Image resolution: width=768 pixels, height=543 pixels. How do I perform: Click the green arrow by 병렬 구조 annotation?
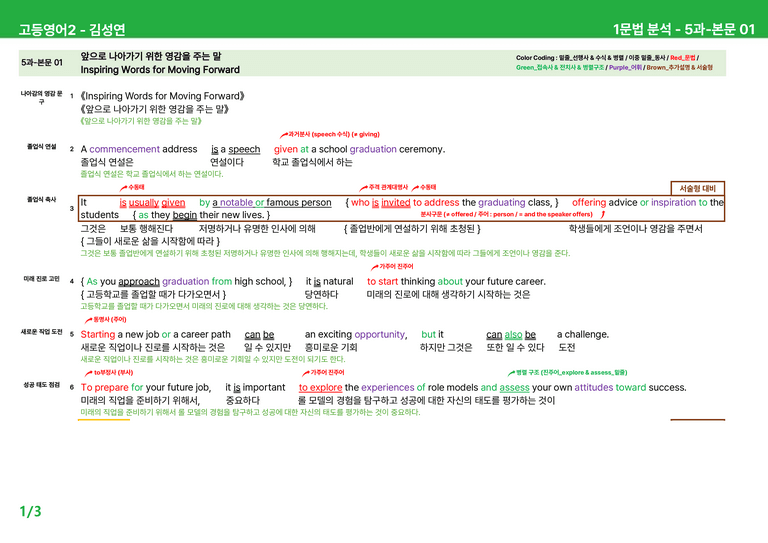click(511, 373)
